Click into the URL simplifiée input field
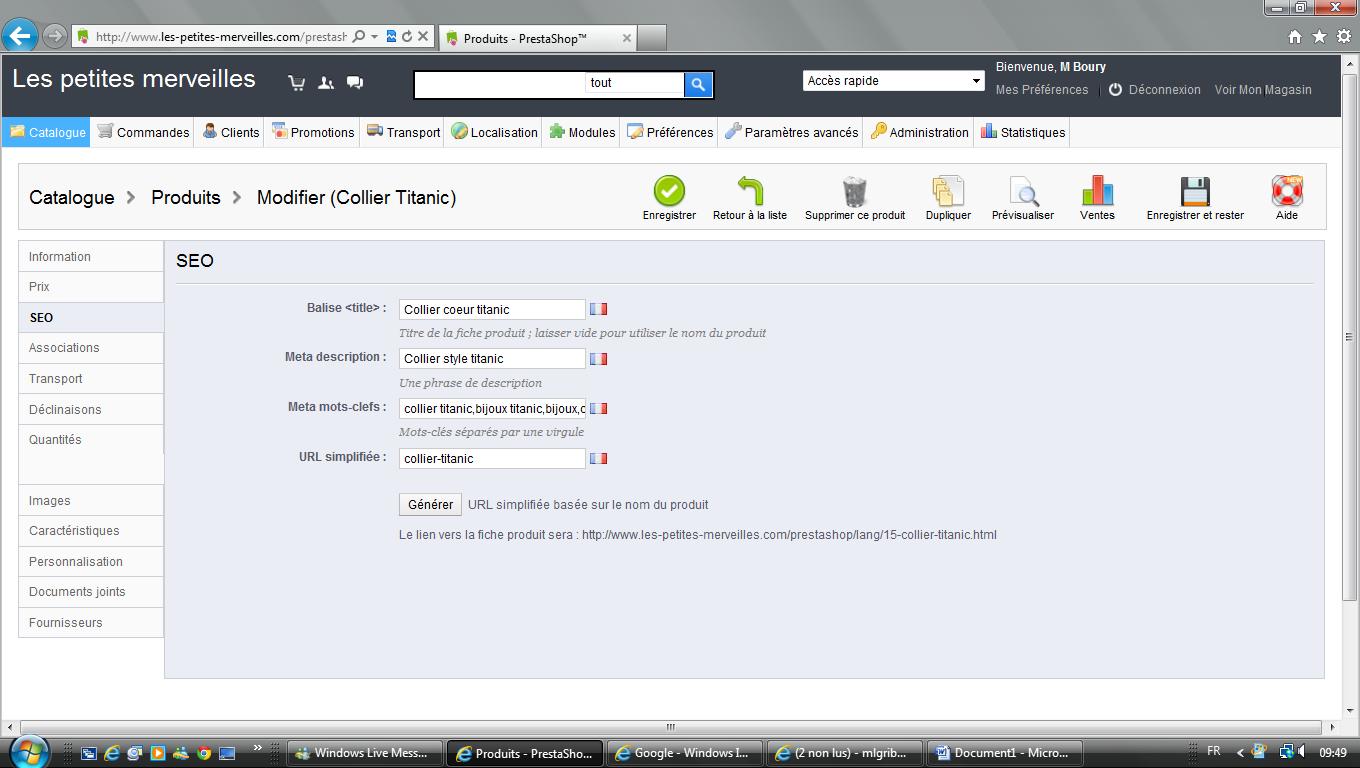 [492, 458]
